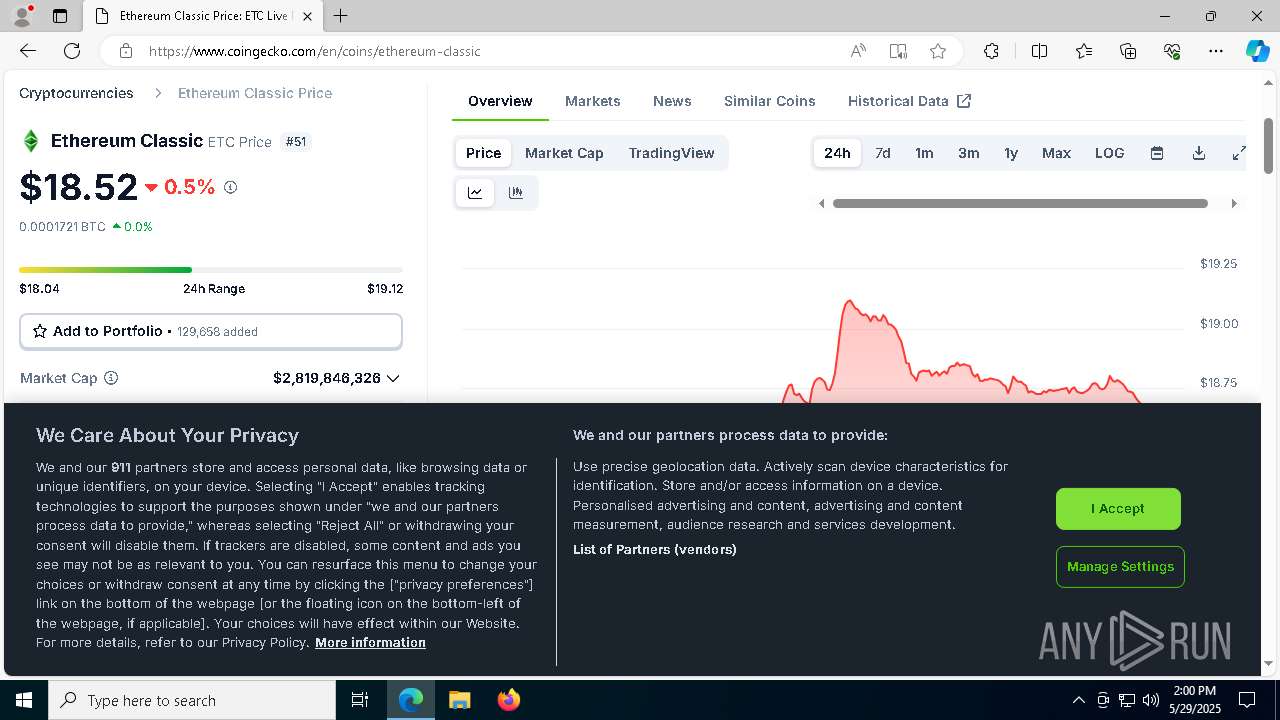Viewport: 1280px width, 720px height.
Task: Select the TradingView chart mode
Action: coord(672,153)
